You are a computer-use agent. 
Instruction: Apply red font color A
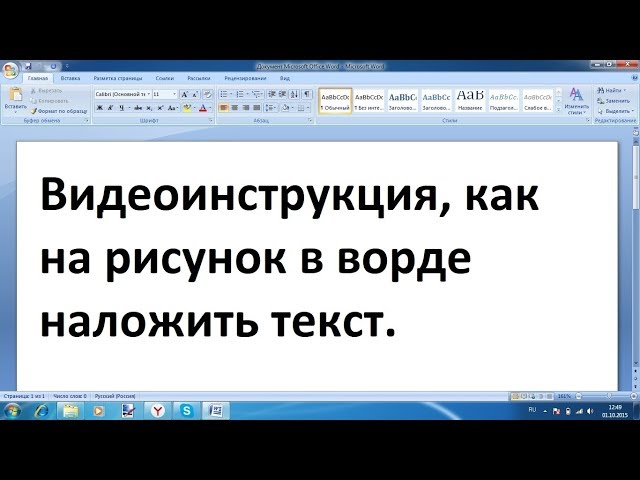(202, 108)
